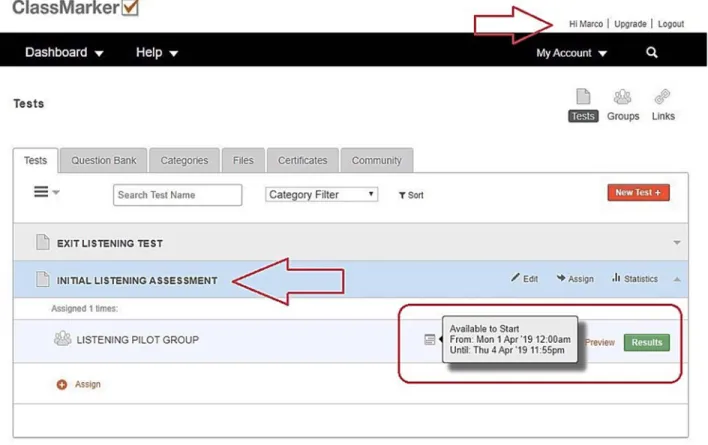Switch to the Files tab
The image size is (708, 445).
[x=243, y=160]
